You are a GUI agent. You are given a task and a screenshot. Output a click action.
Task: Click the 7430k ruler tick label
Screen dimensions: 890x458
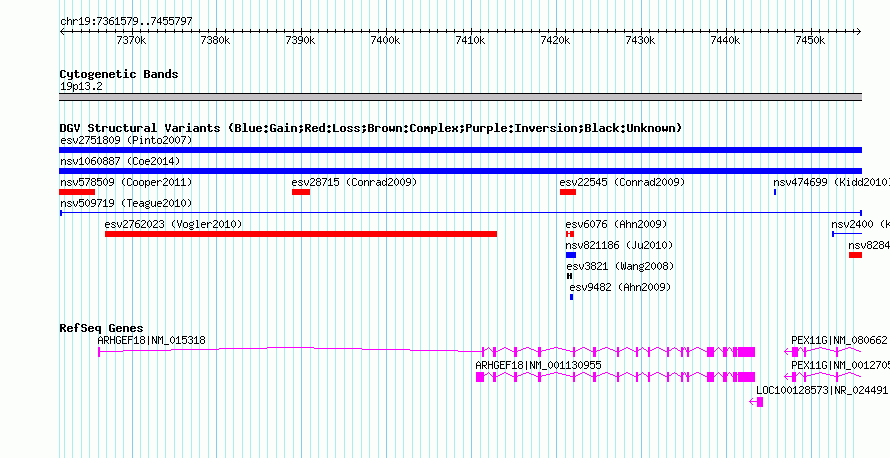[x=640, y=40]
